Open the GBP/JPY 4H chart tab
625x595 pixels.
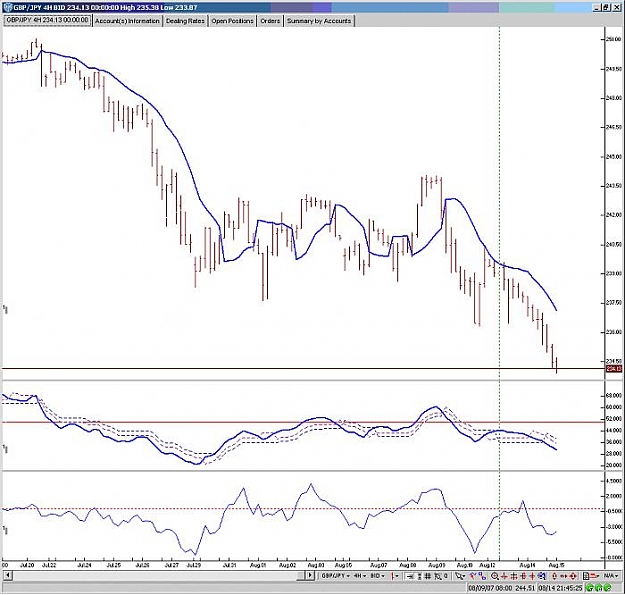coord(47,20)
